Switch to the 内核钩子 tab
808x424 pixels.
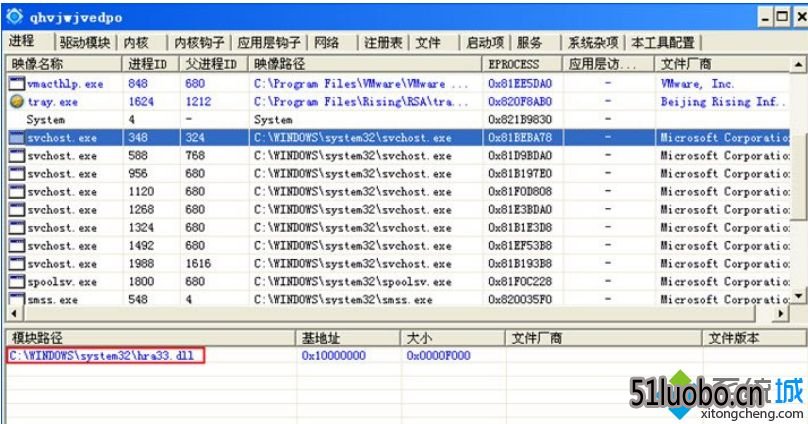click(199, 42)
